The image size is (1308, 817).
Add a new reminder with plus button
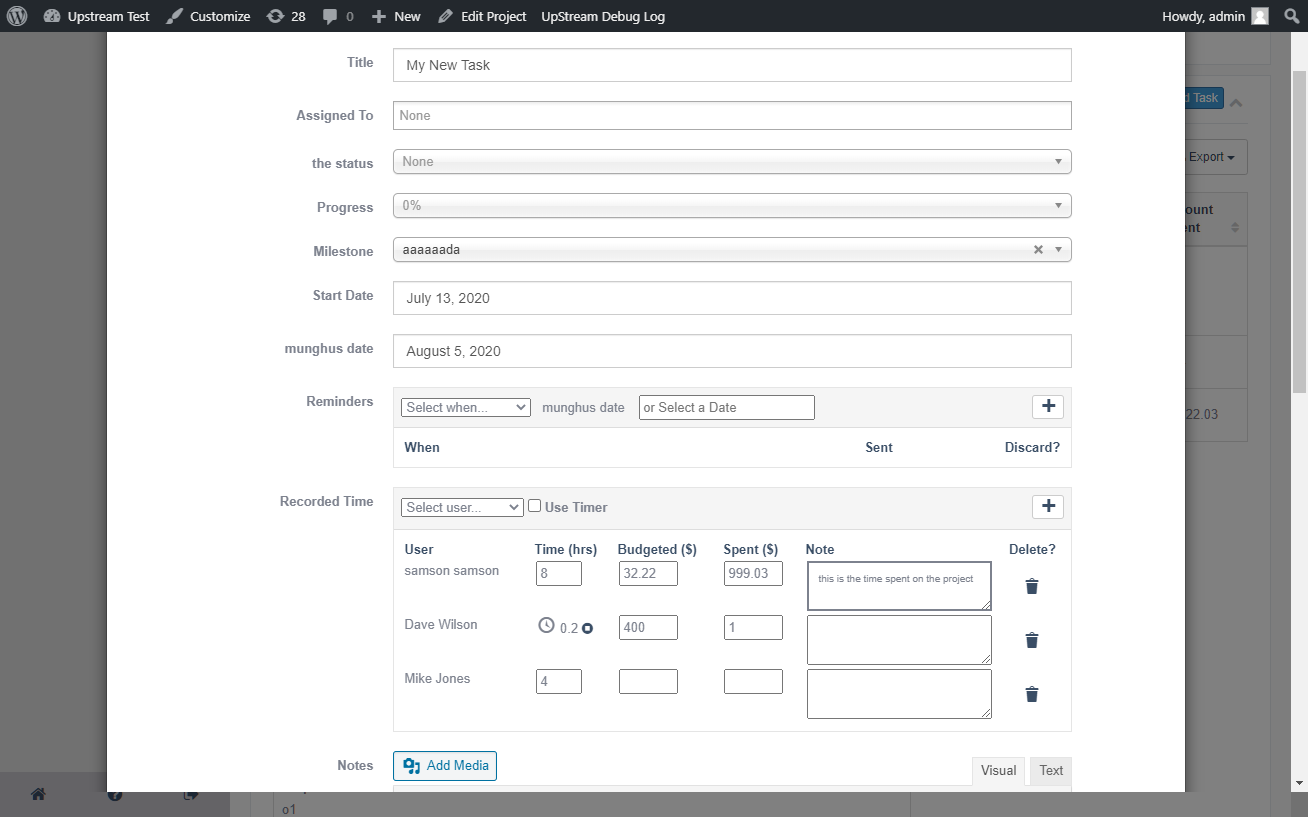tap(1048, 406)
